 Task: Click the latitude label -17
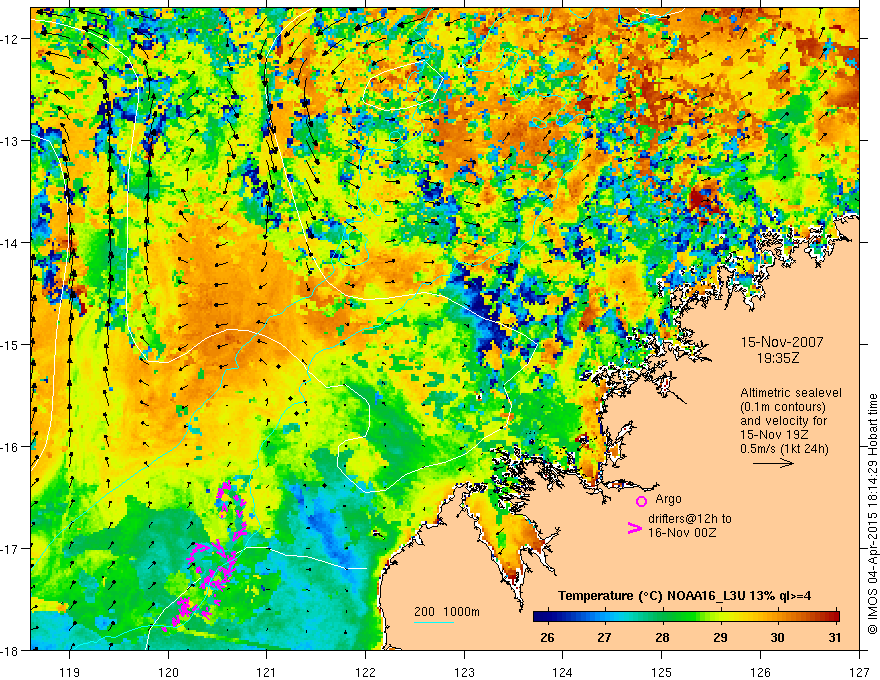tap(11, 548)
